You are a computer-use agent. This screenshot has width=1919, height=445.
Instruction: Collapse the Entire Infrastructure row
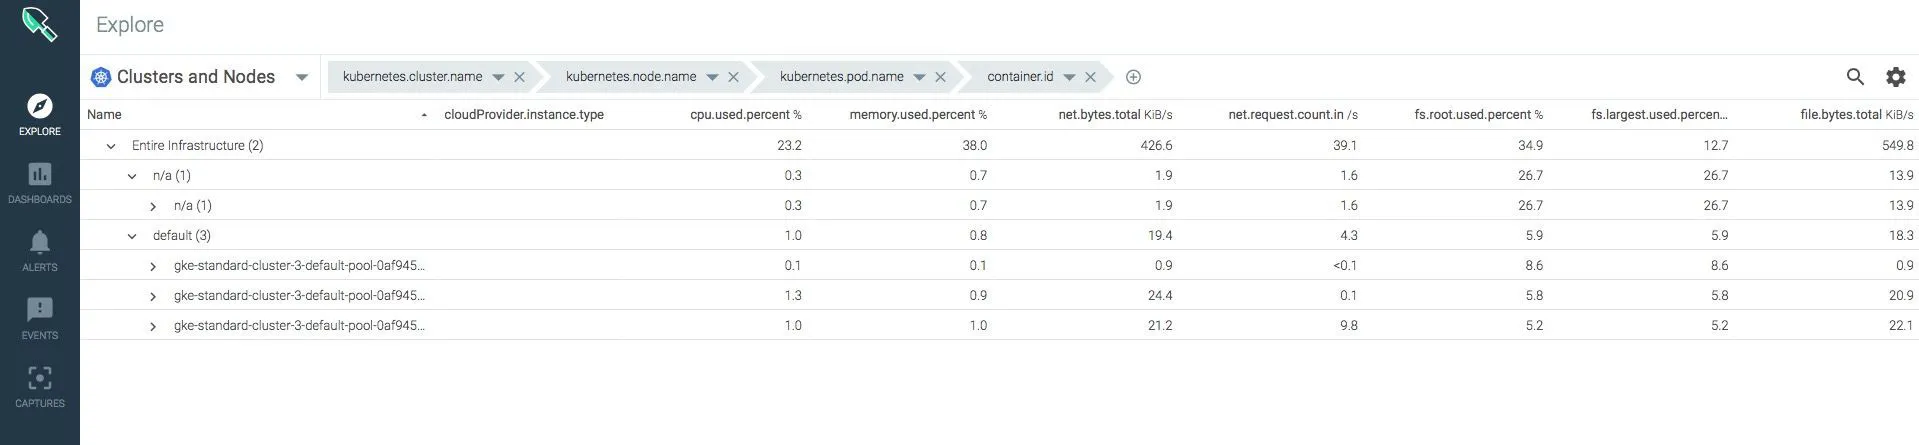111,146
